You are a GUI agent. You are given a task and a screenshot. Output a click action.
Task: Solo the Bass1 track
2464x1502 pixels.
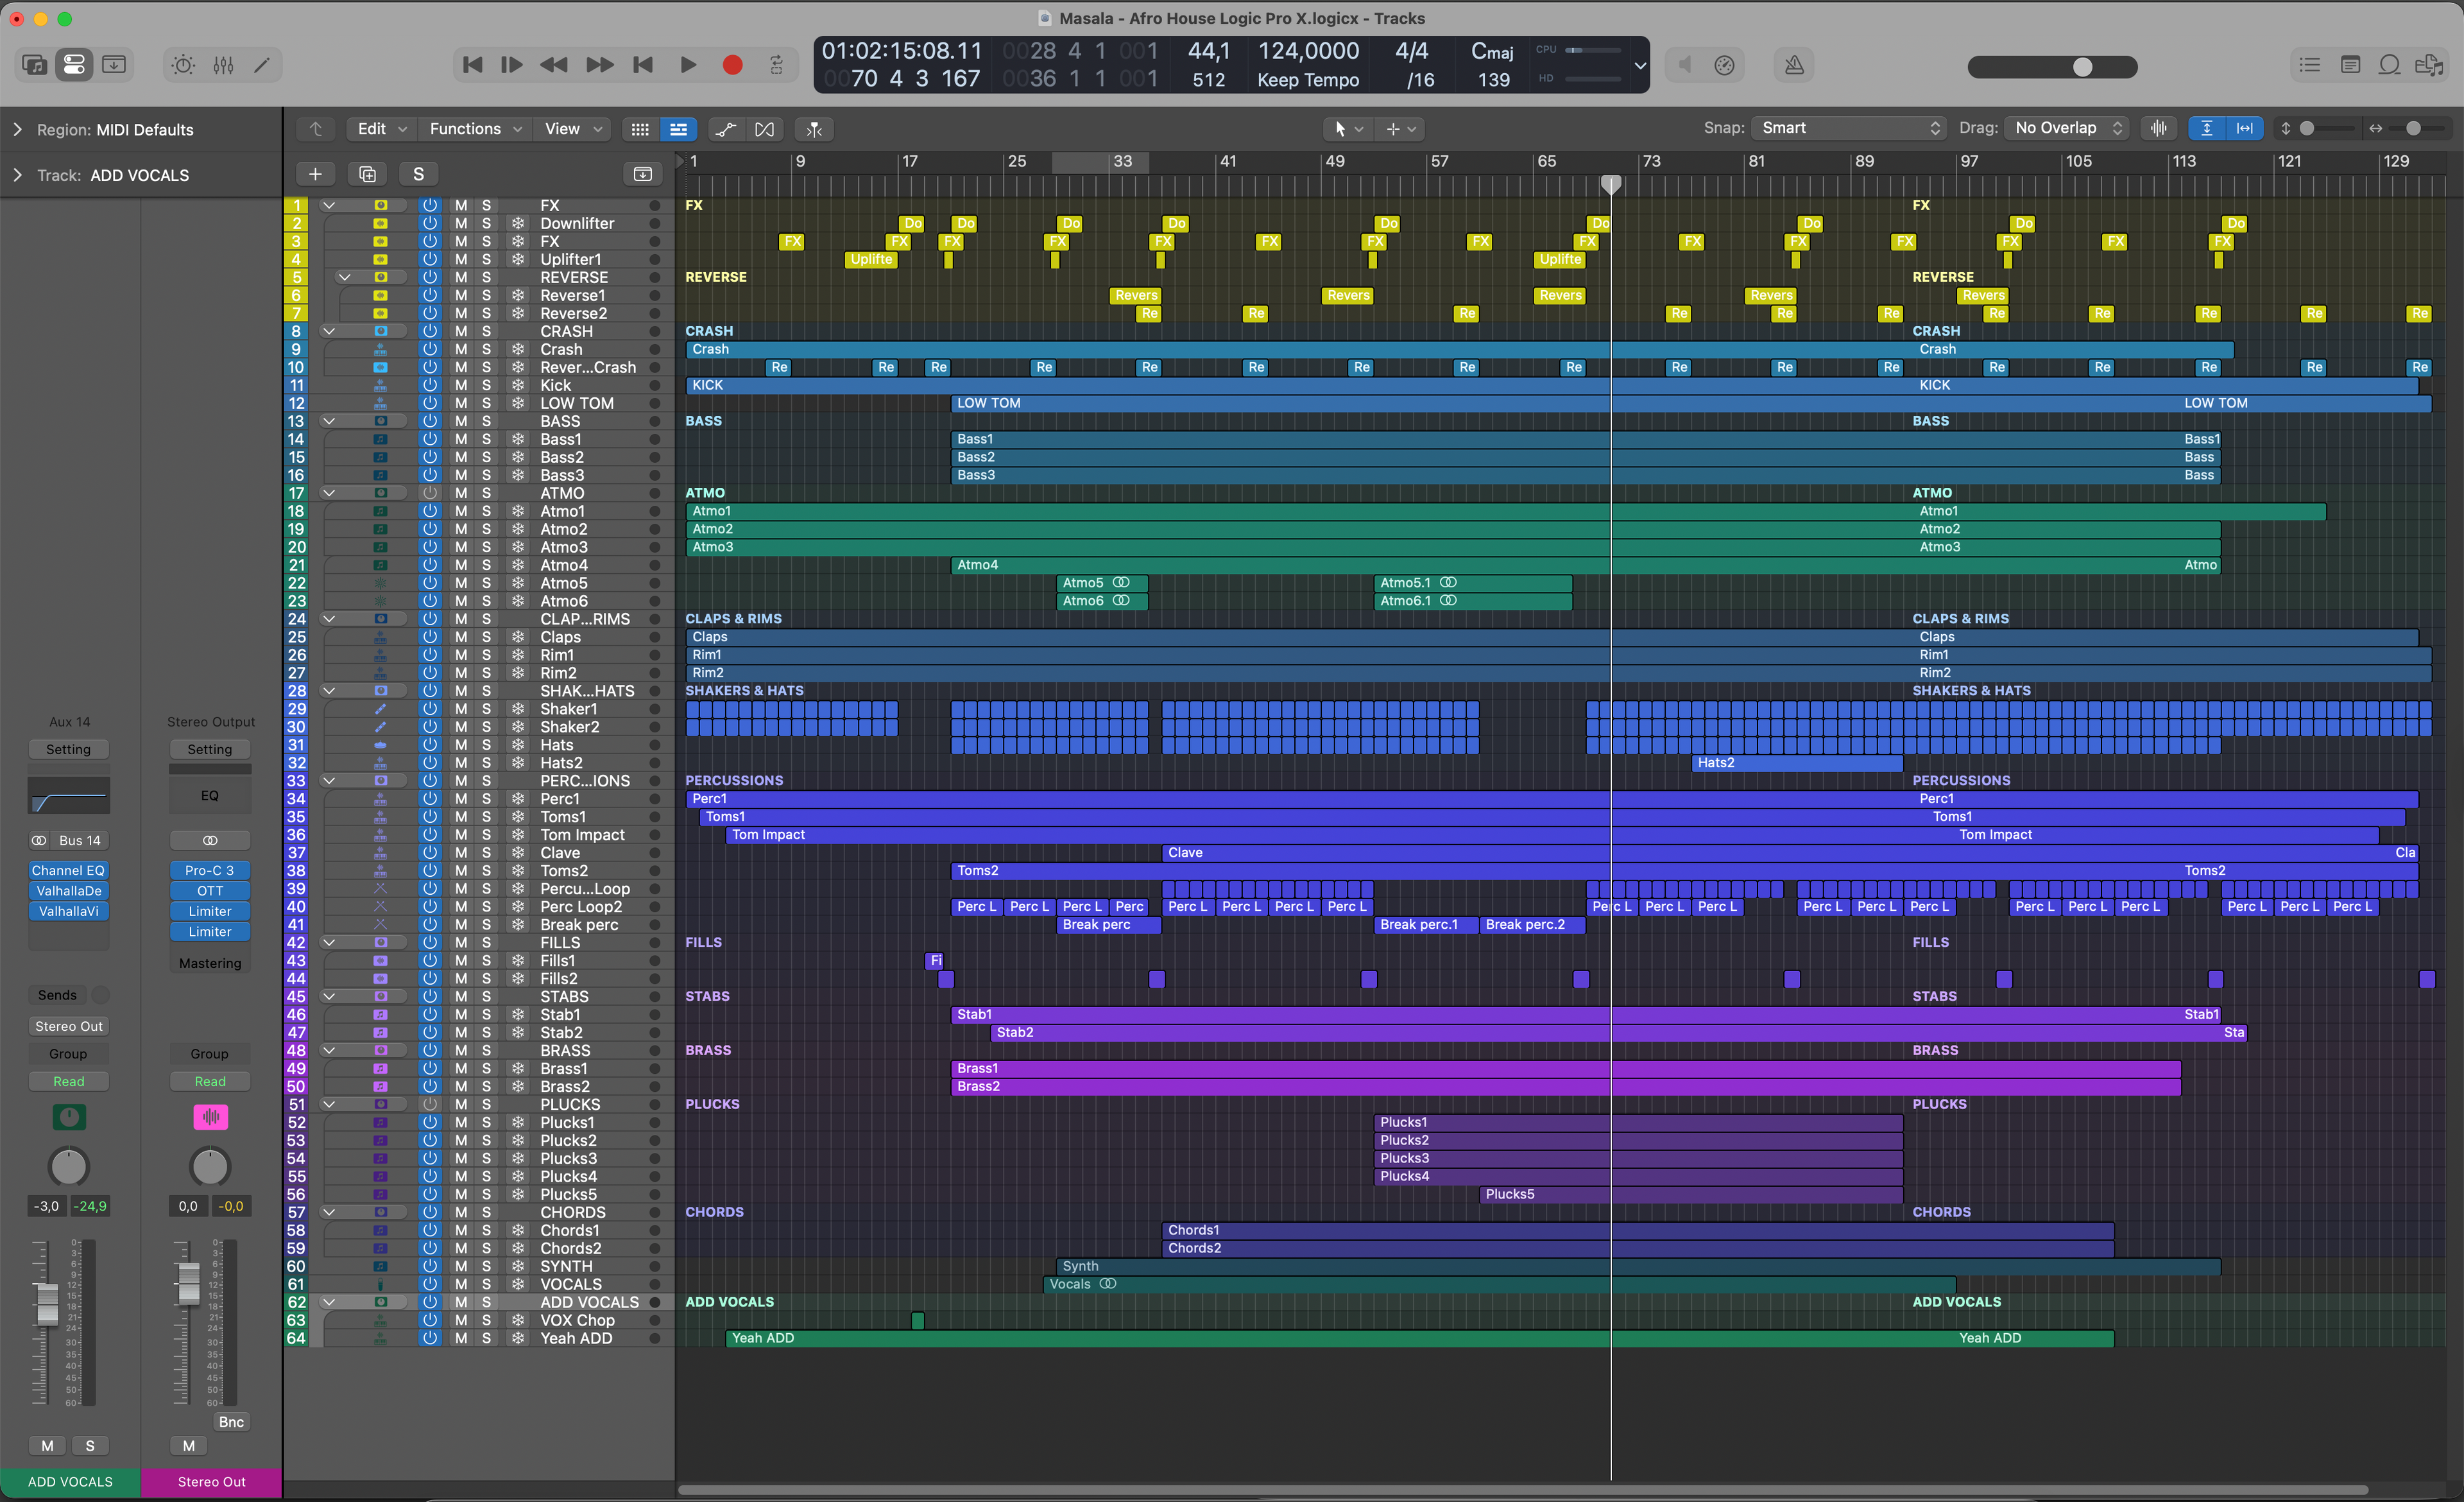(487, 439)
